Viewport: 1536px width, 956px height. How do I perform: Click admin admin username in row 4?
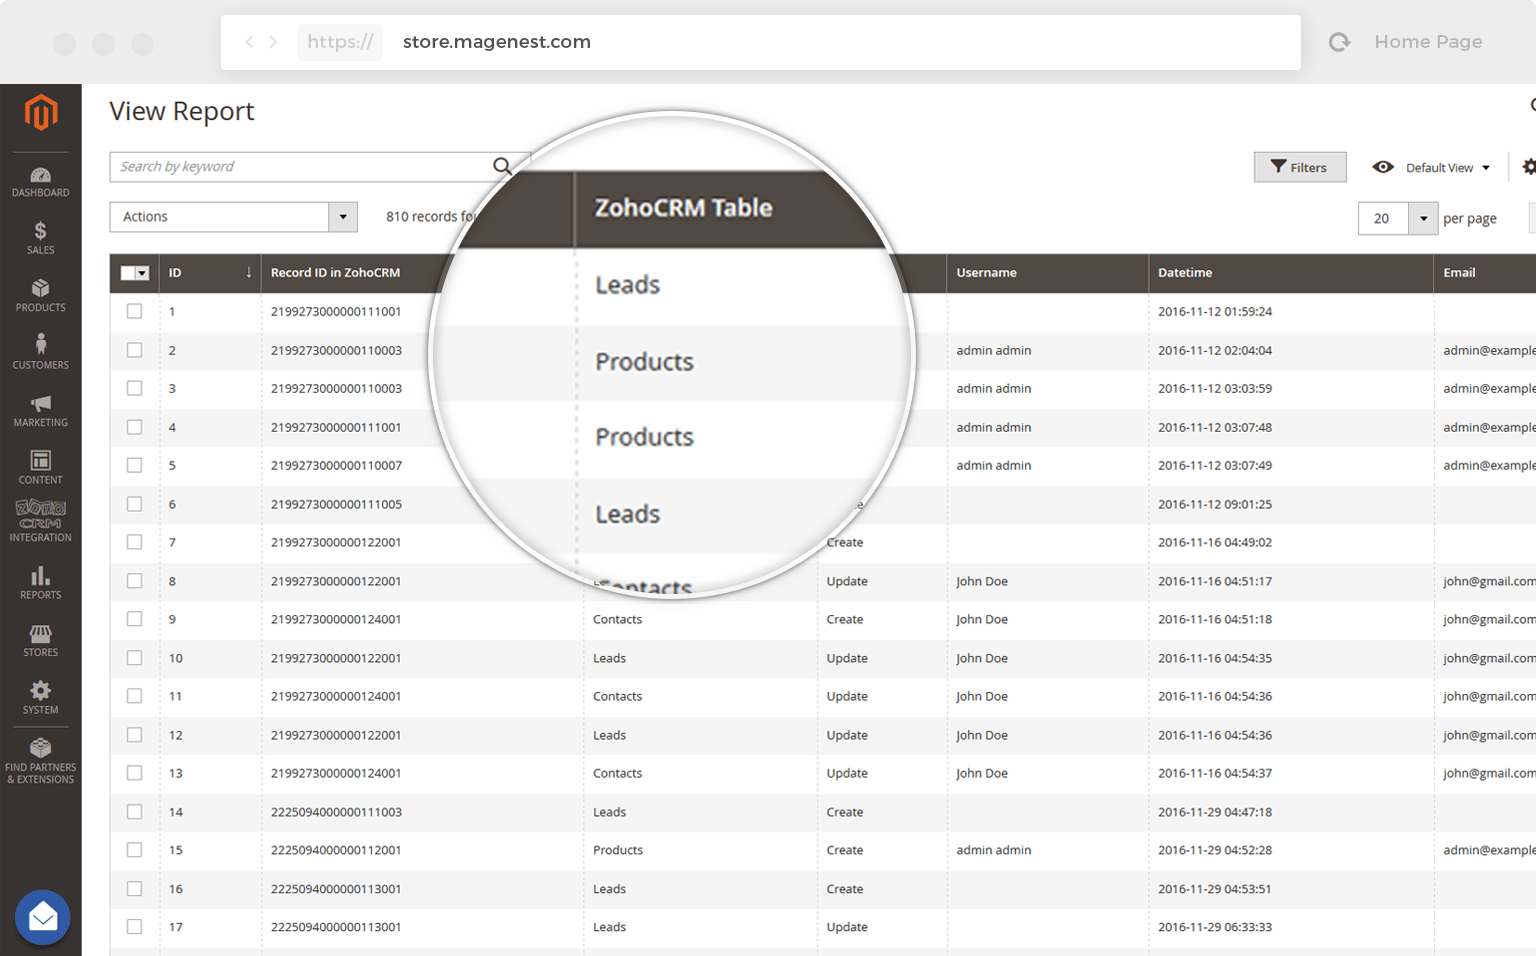(993, 427)
